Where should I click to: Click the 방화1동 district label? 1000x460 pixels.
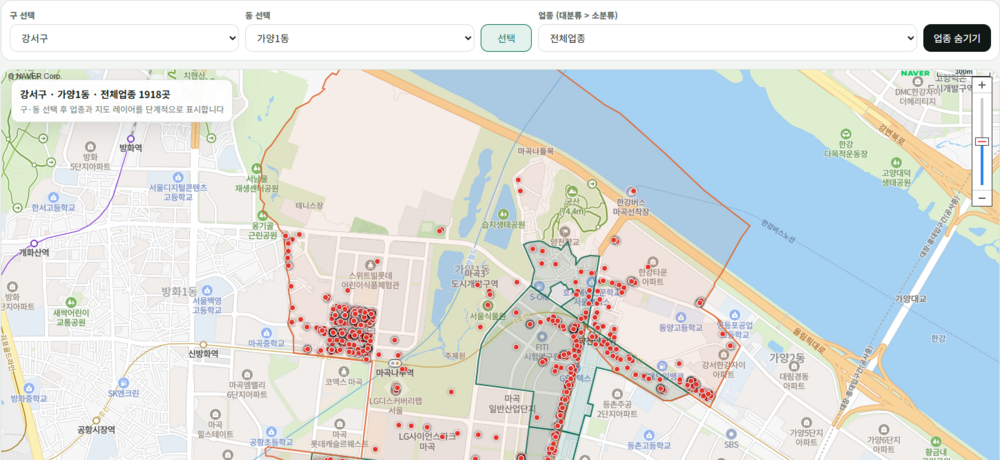click(x=180, y=291)
